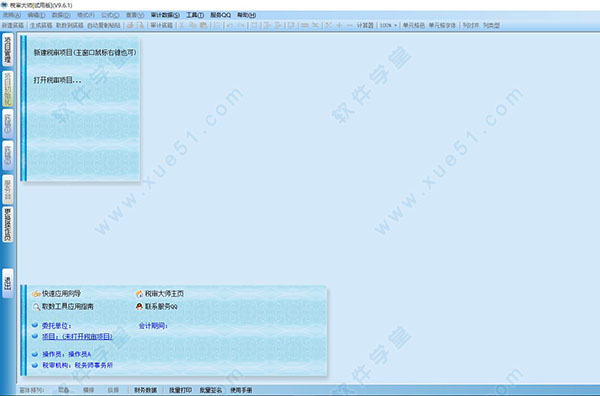The image size is (600, 396).
Task: Click 快速应用向导 text link
Action: (61, 294)
